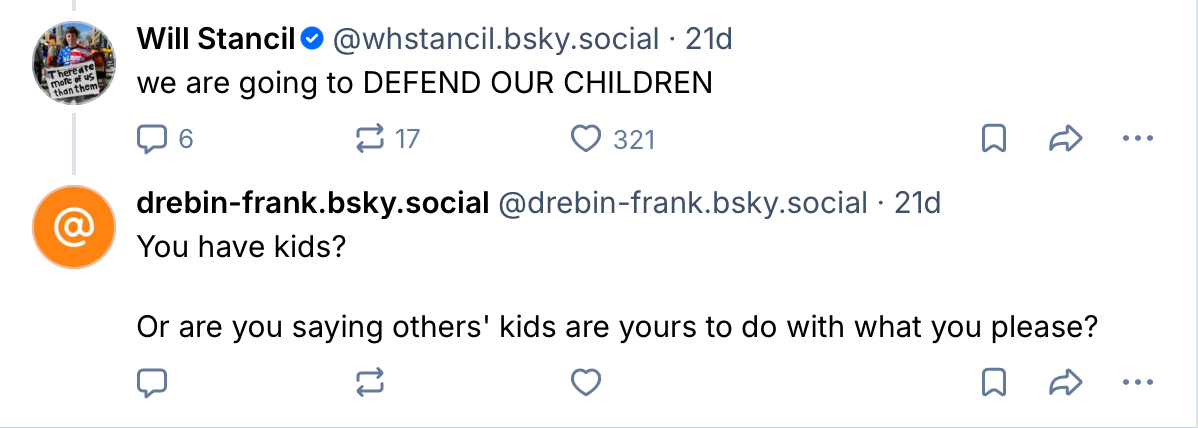The height and width of the screenshot is (428, 1198).
Task: Share drebin-frank's reply
Action: coord(1066,381)
